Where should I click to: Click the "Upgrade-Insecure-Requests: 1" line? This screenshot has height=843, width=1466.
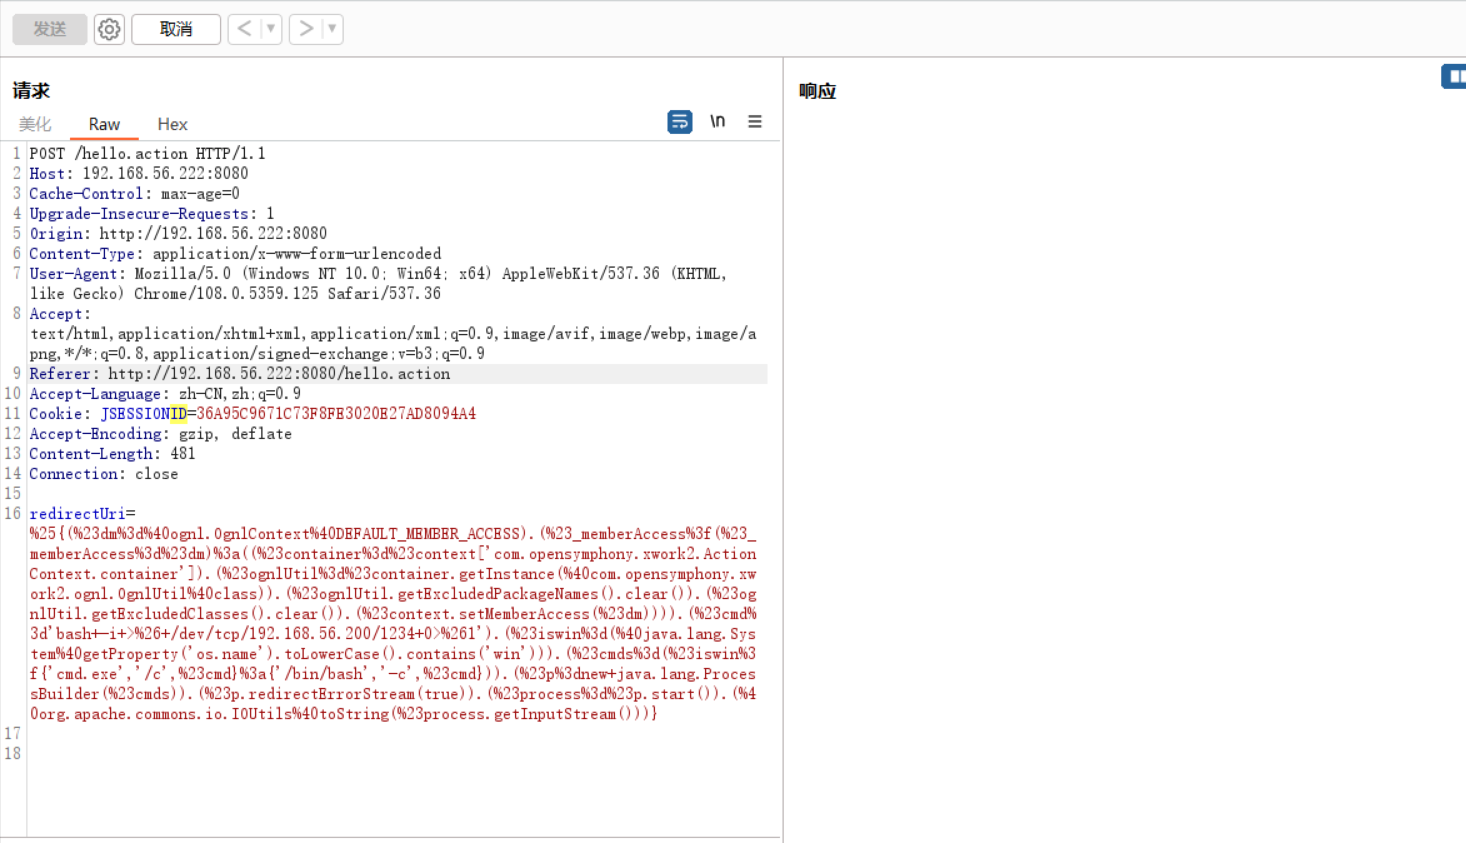(151, 213)
